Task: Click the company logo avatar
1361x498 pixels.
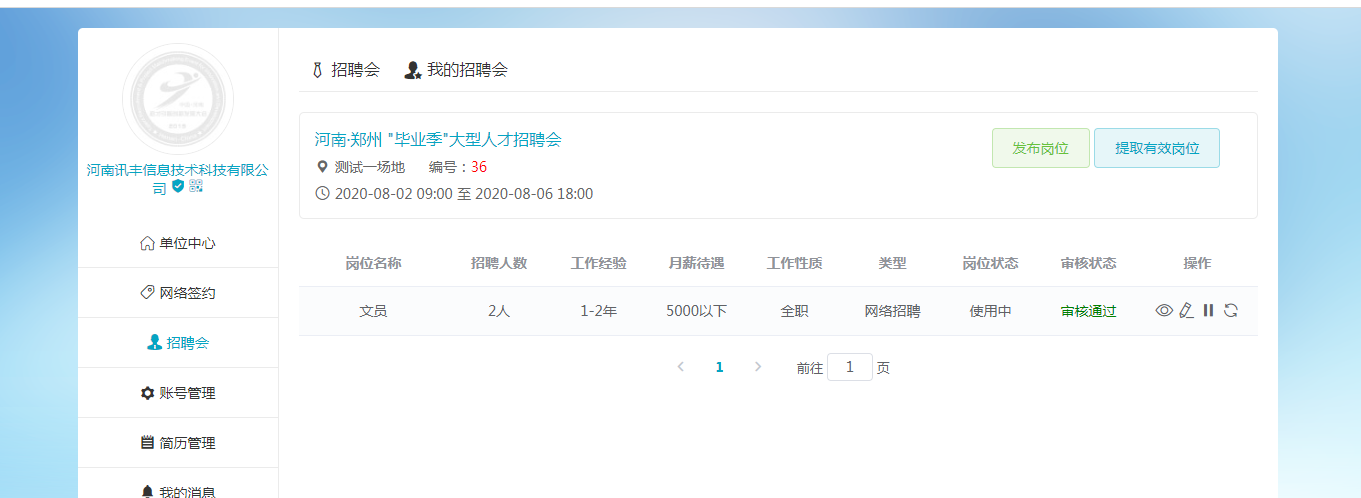Action: [178, 99]
